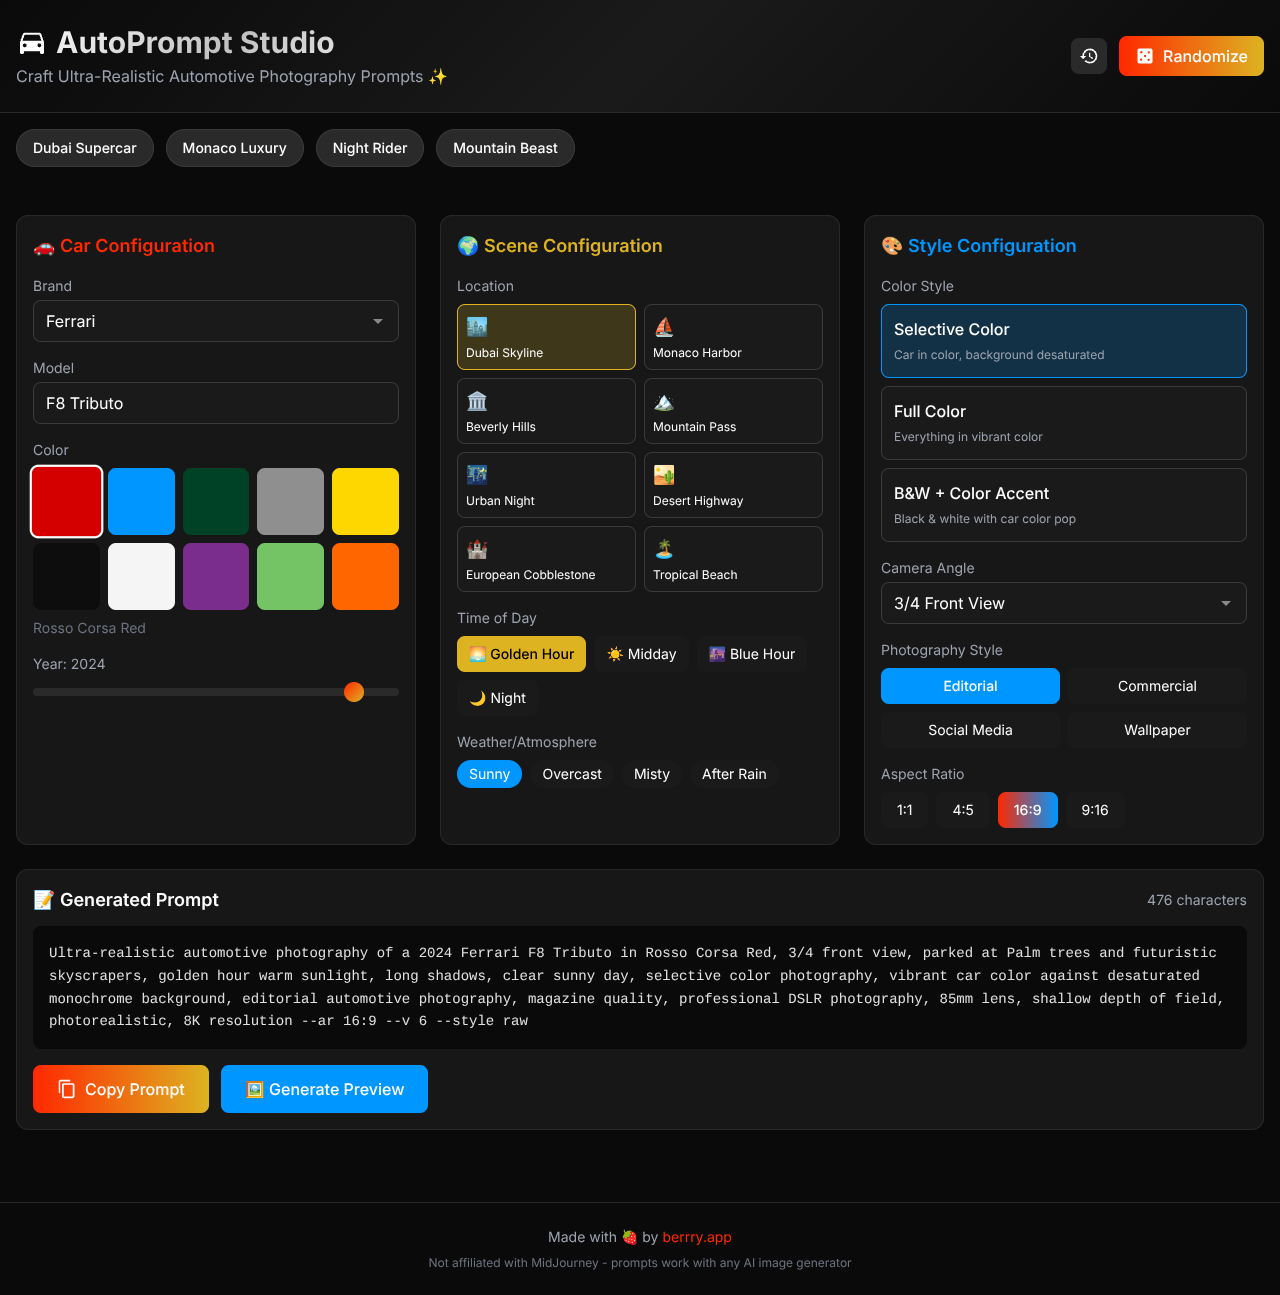Screen dimensions: 1280x1295
Task: Select the Monaco Harbor sailboat location
Action: coord(732,337)
